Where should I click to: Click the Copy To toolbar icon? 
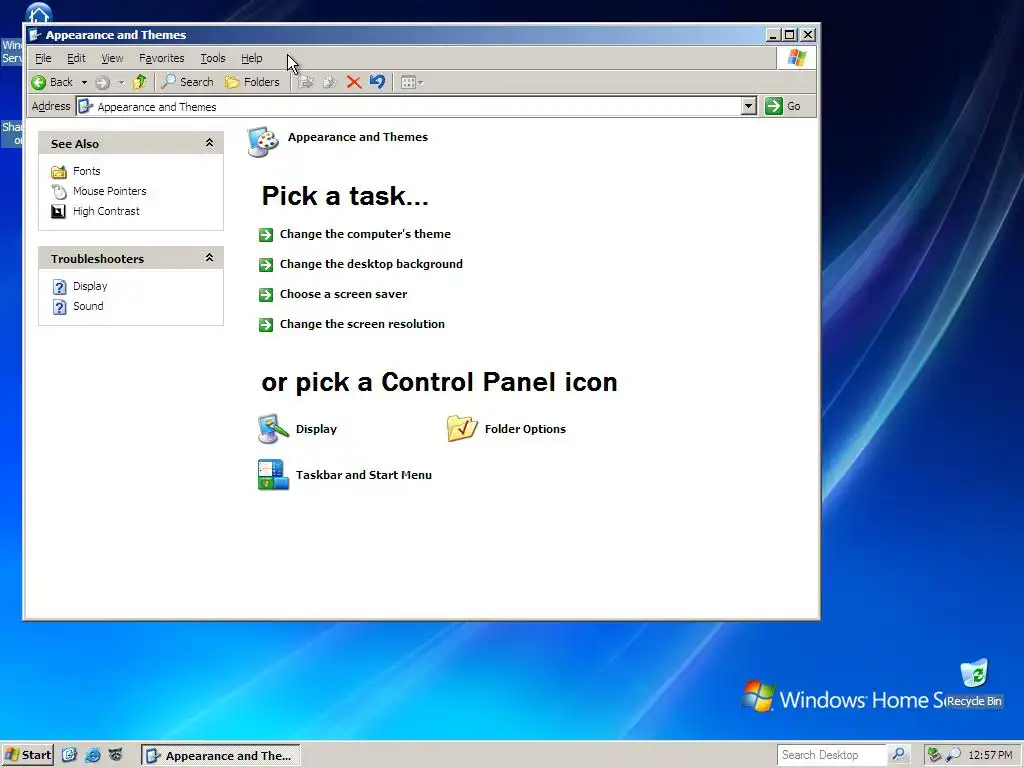point(330,82)
